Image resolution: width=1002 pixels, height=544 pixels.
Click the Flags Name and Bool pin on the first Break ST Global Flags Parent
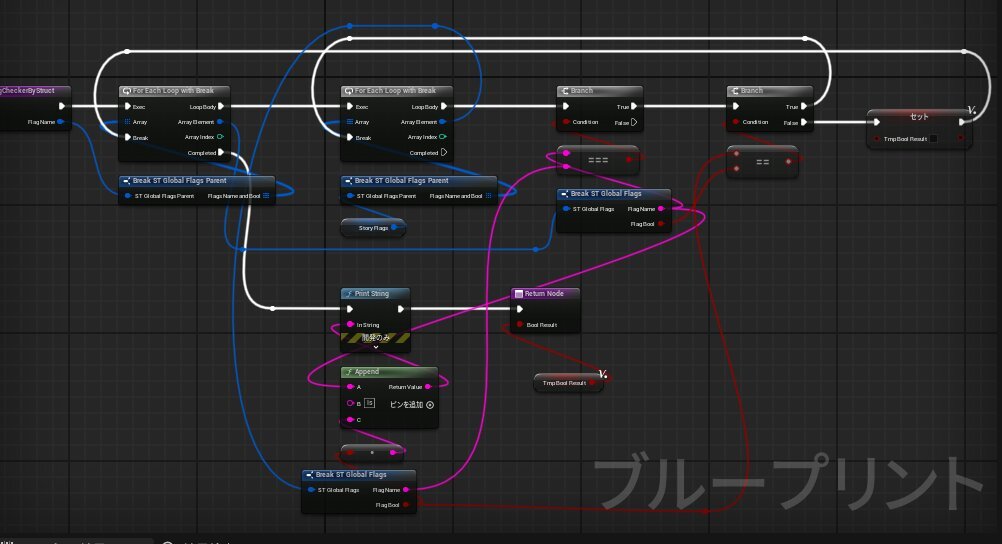coord(265,196)
